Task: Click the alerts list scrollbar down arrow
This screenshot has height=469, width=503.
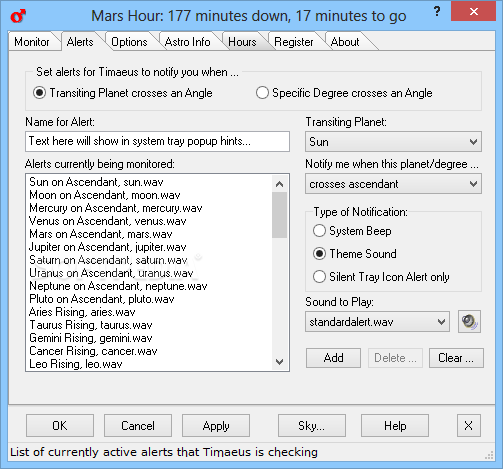Action: [x=280, y=361]
